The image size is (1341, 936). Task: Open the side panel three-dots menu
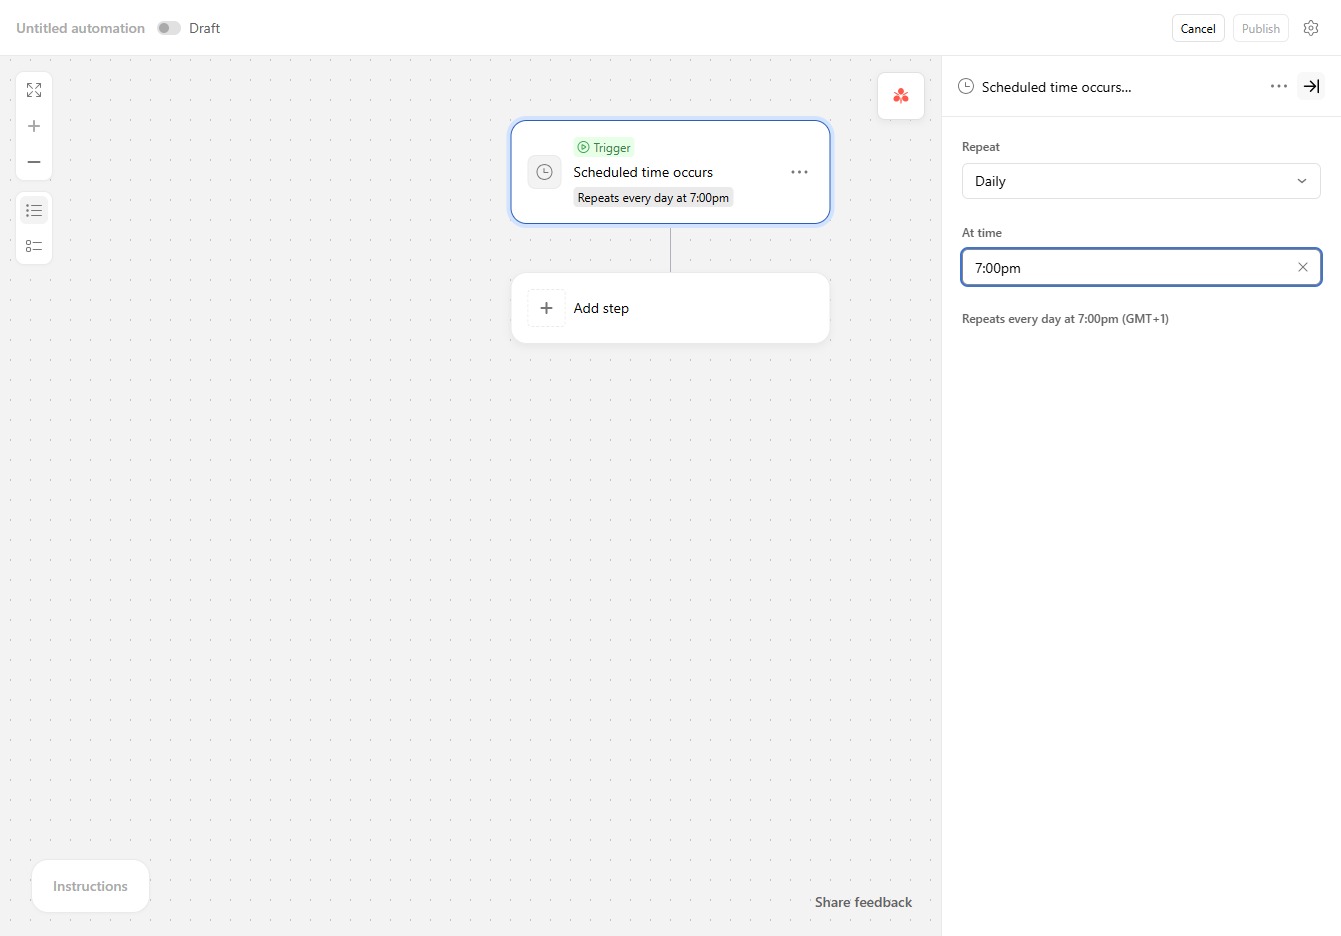[1278, 86]
